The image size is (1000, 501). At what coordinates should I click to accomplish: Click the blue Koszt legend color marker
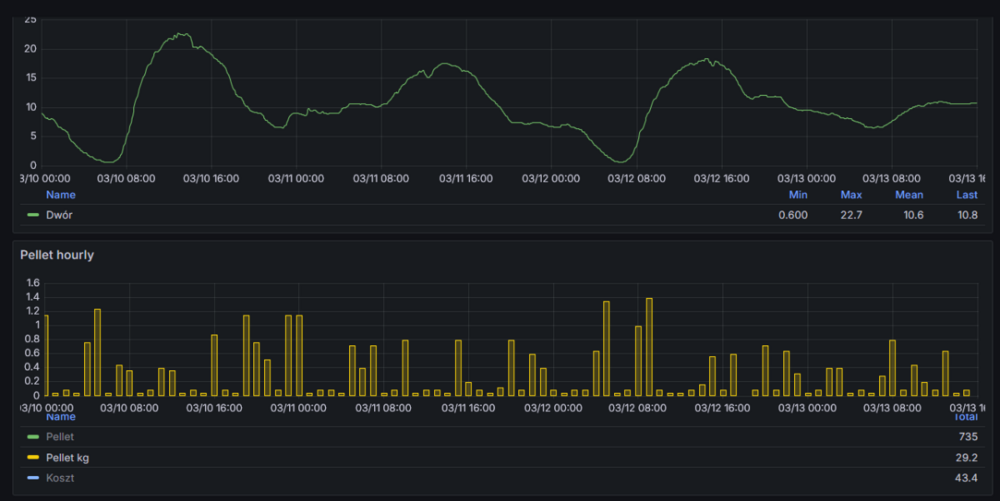click(33, 479)
